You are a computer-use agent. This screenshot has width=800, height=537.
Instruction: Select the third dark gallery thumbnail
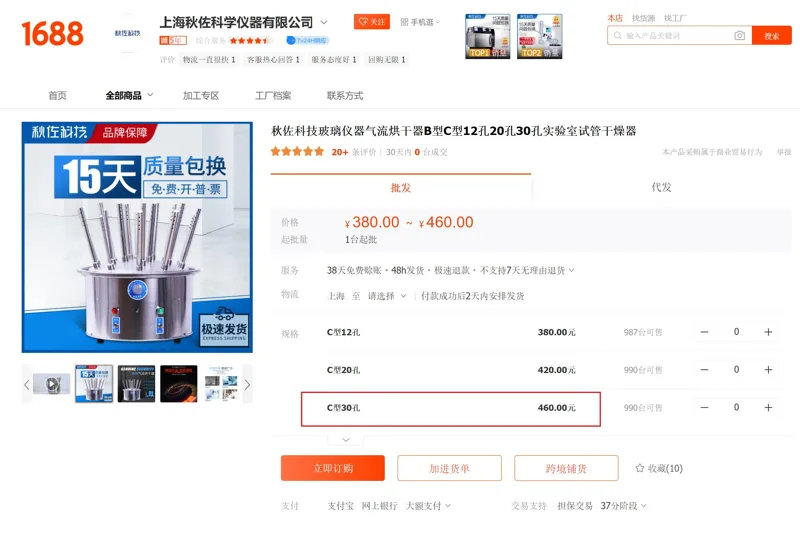pos(136,383)
